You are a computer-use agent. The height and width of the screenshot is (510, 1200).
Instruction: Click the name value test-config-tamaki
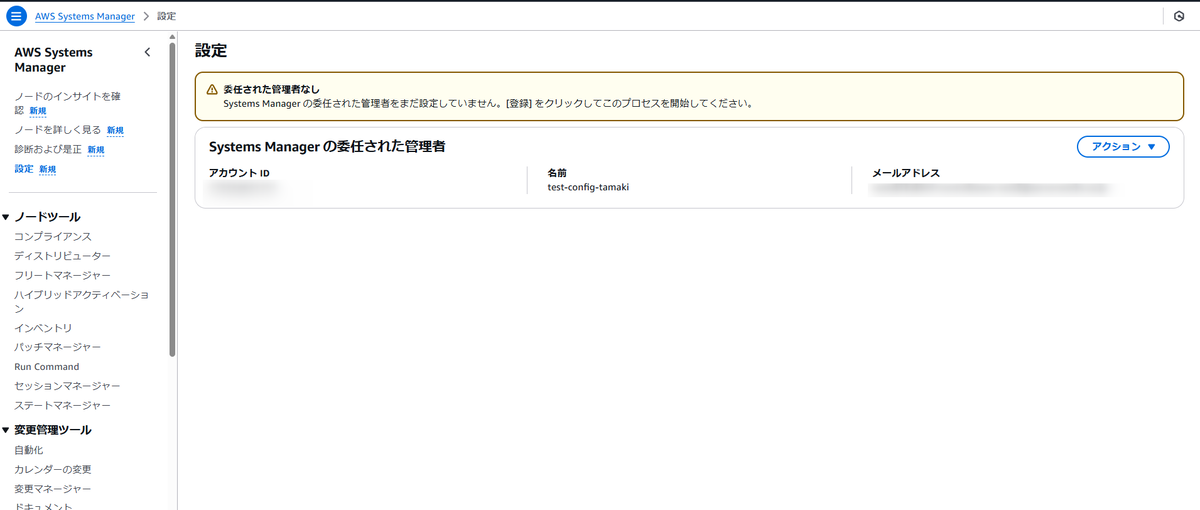(x=589, y=187)
